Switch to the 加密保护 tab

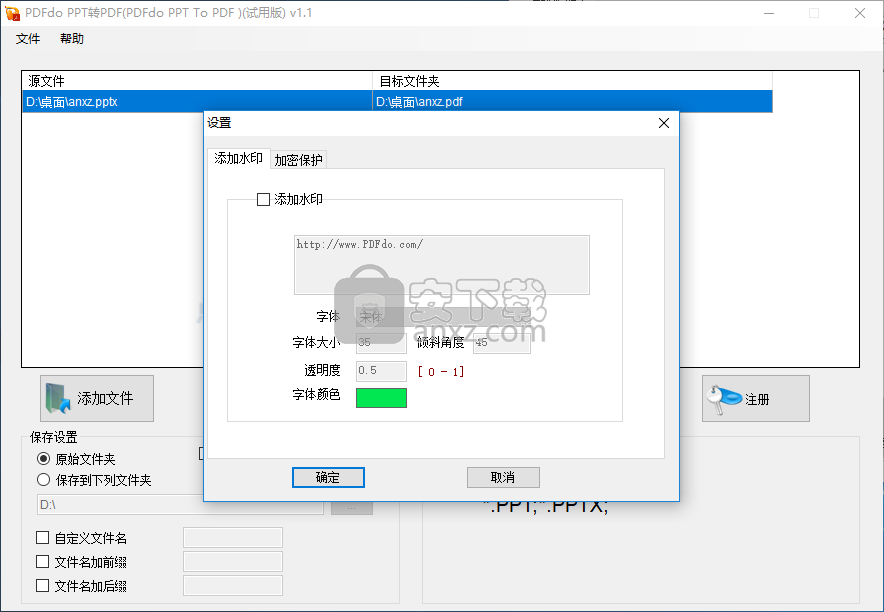[x=298, y=160]
